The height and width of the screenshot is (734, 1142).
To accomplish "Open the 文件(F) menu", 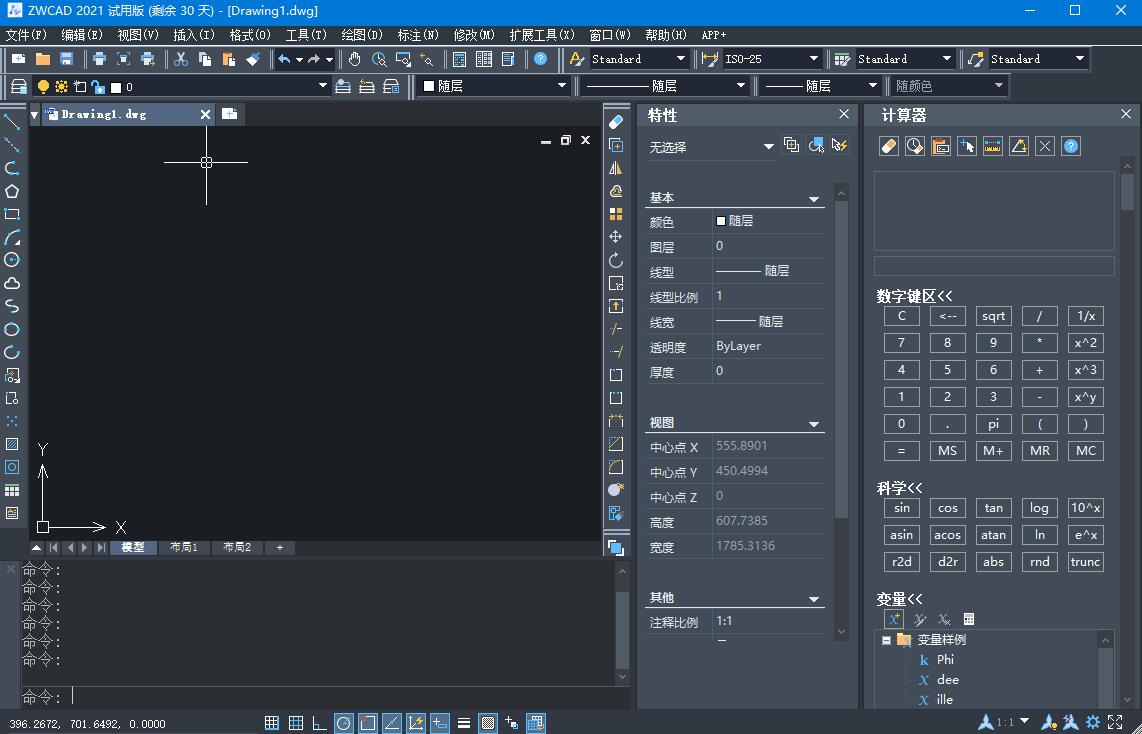I will (x=26, y=35).
